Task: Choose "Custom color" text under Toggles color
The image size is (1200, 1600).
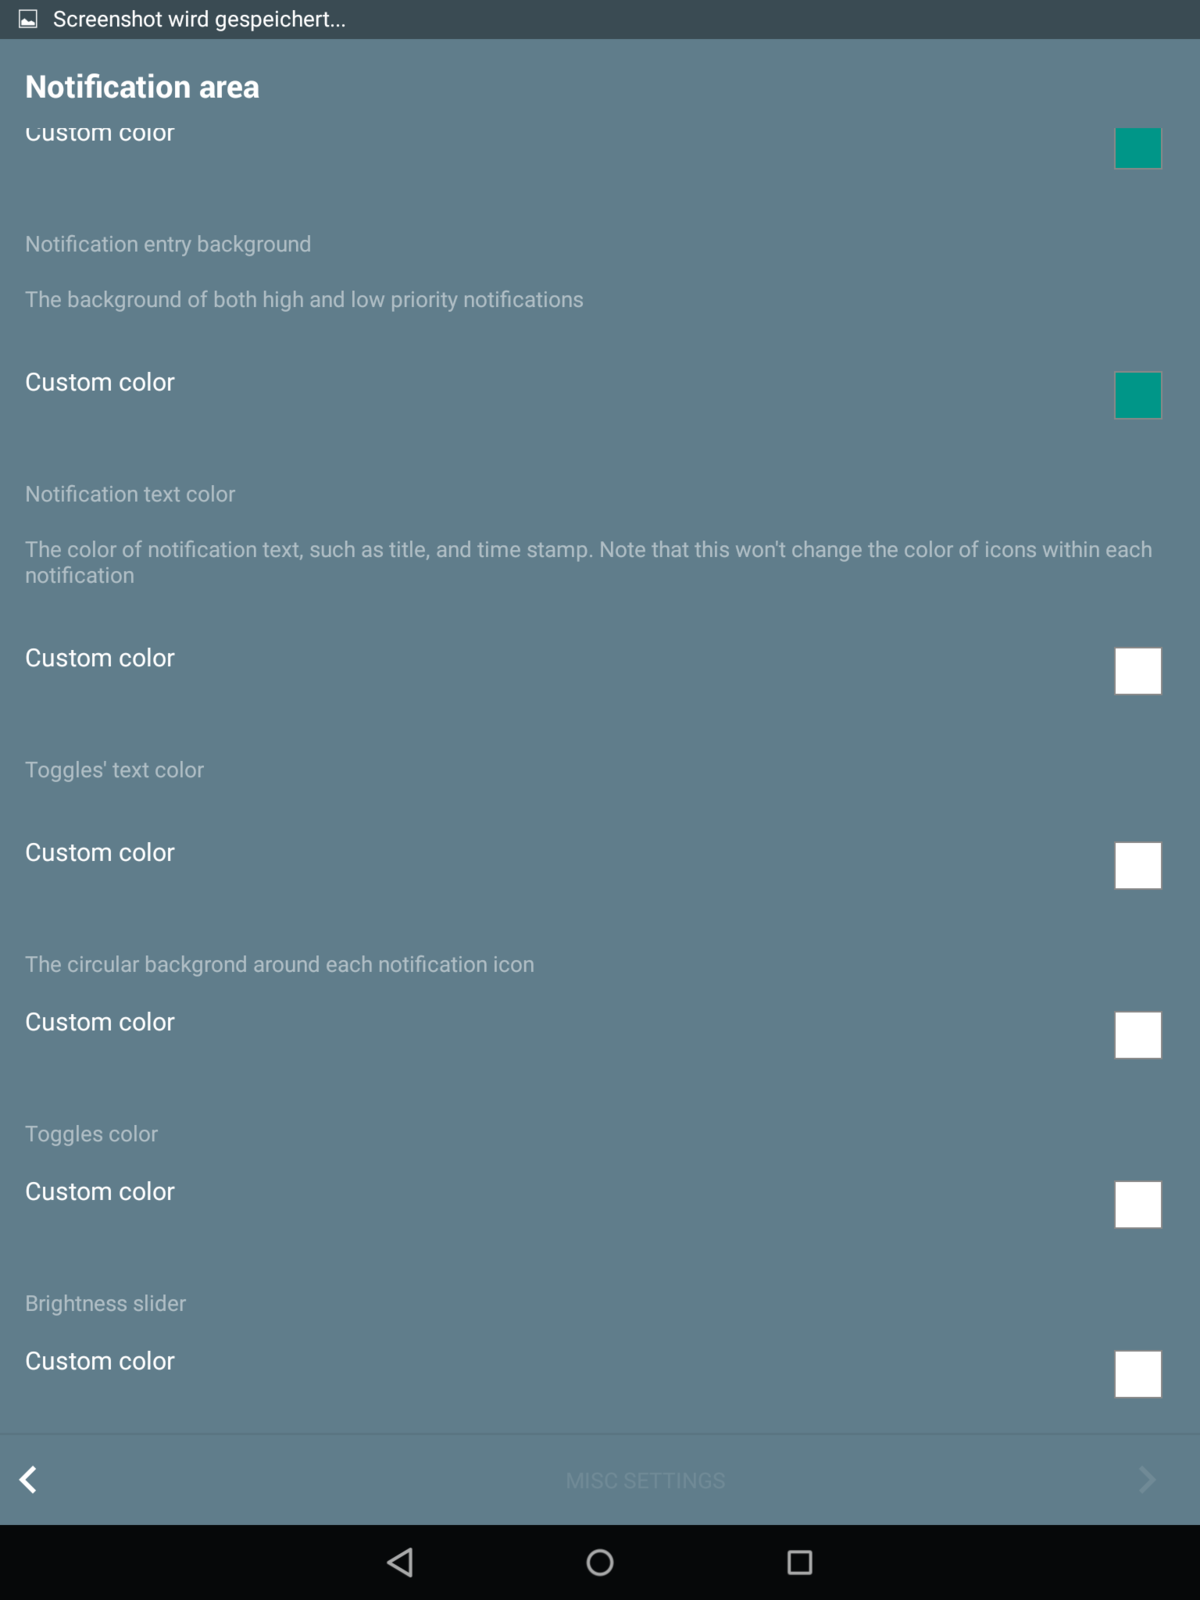Action: pyautogui.click(x=100, y=1191)
